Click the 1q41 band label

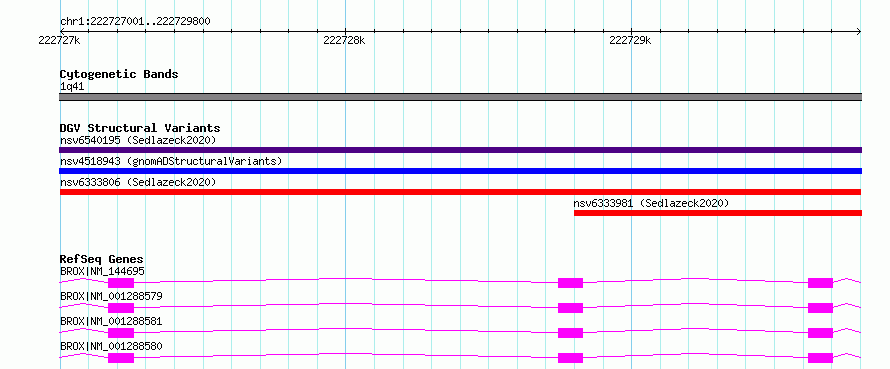[72, 86]
